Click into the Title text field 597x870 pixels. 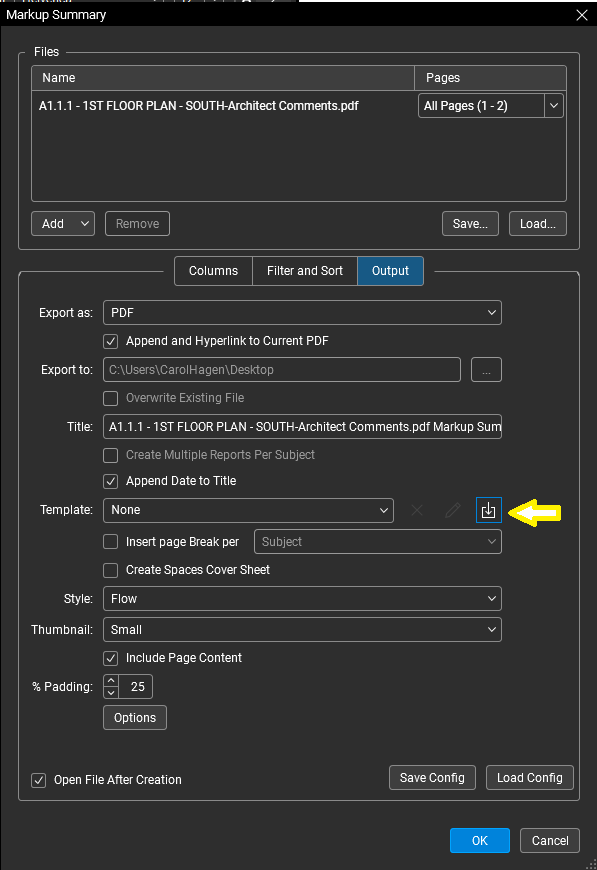302,427
